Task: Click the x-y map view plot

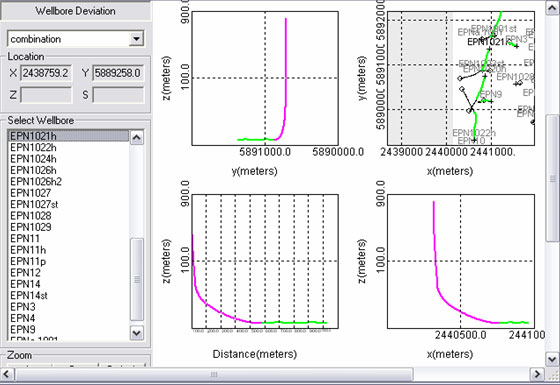Action: point(461,78)
